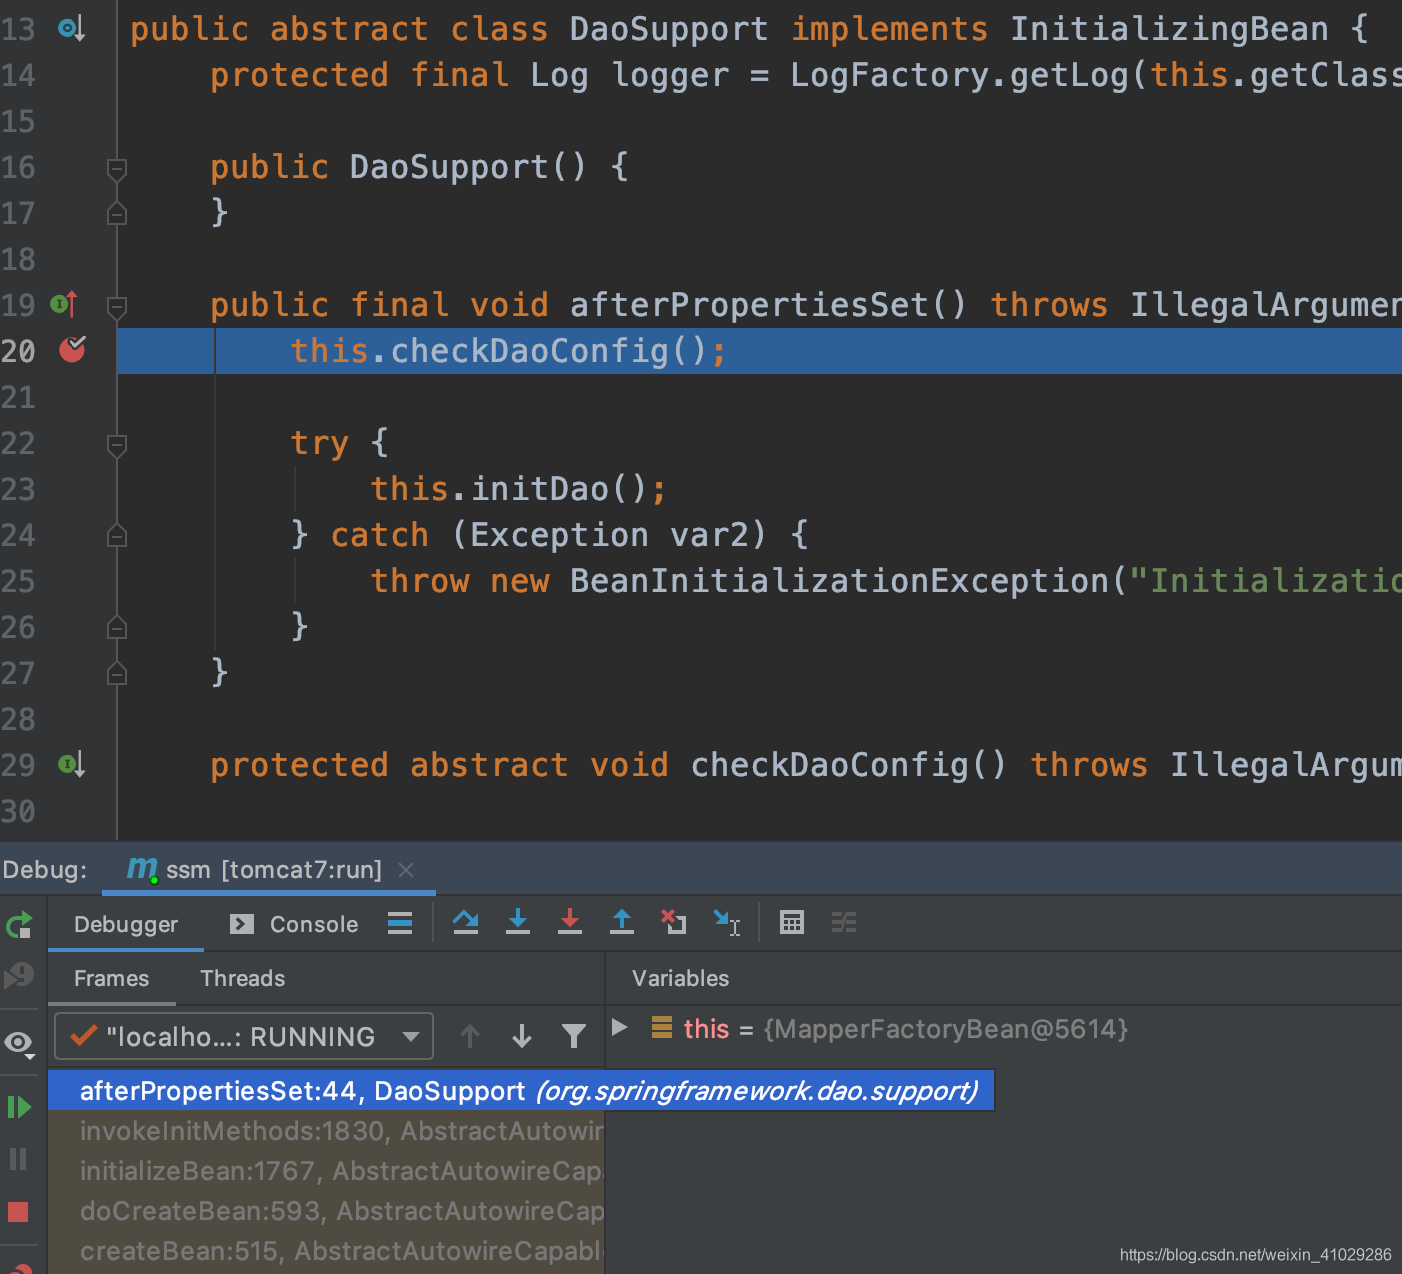Click initDao call on line 23

click(x=540, y=489)
